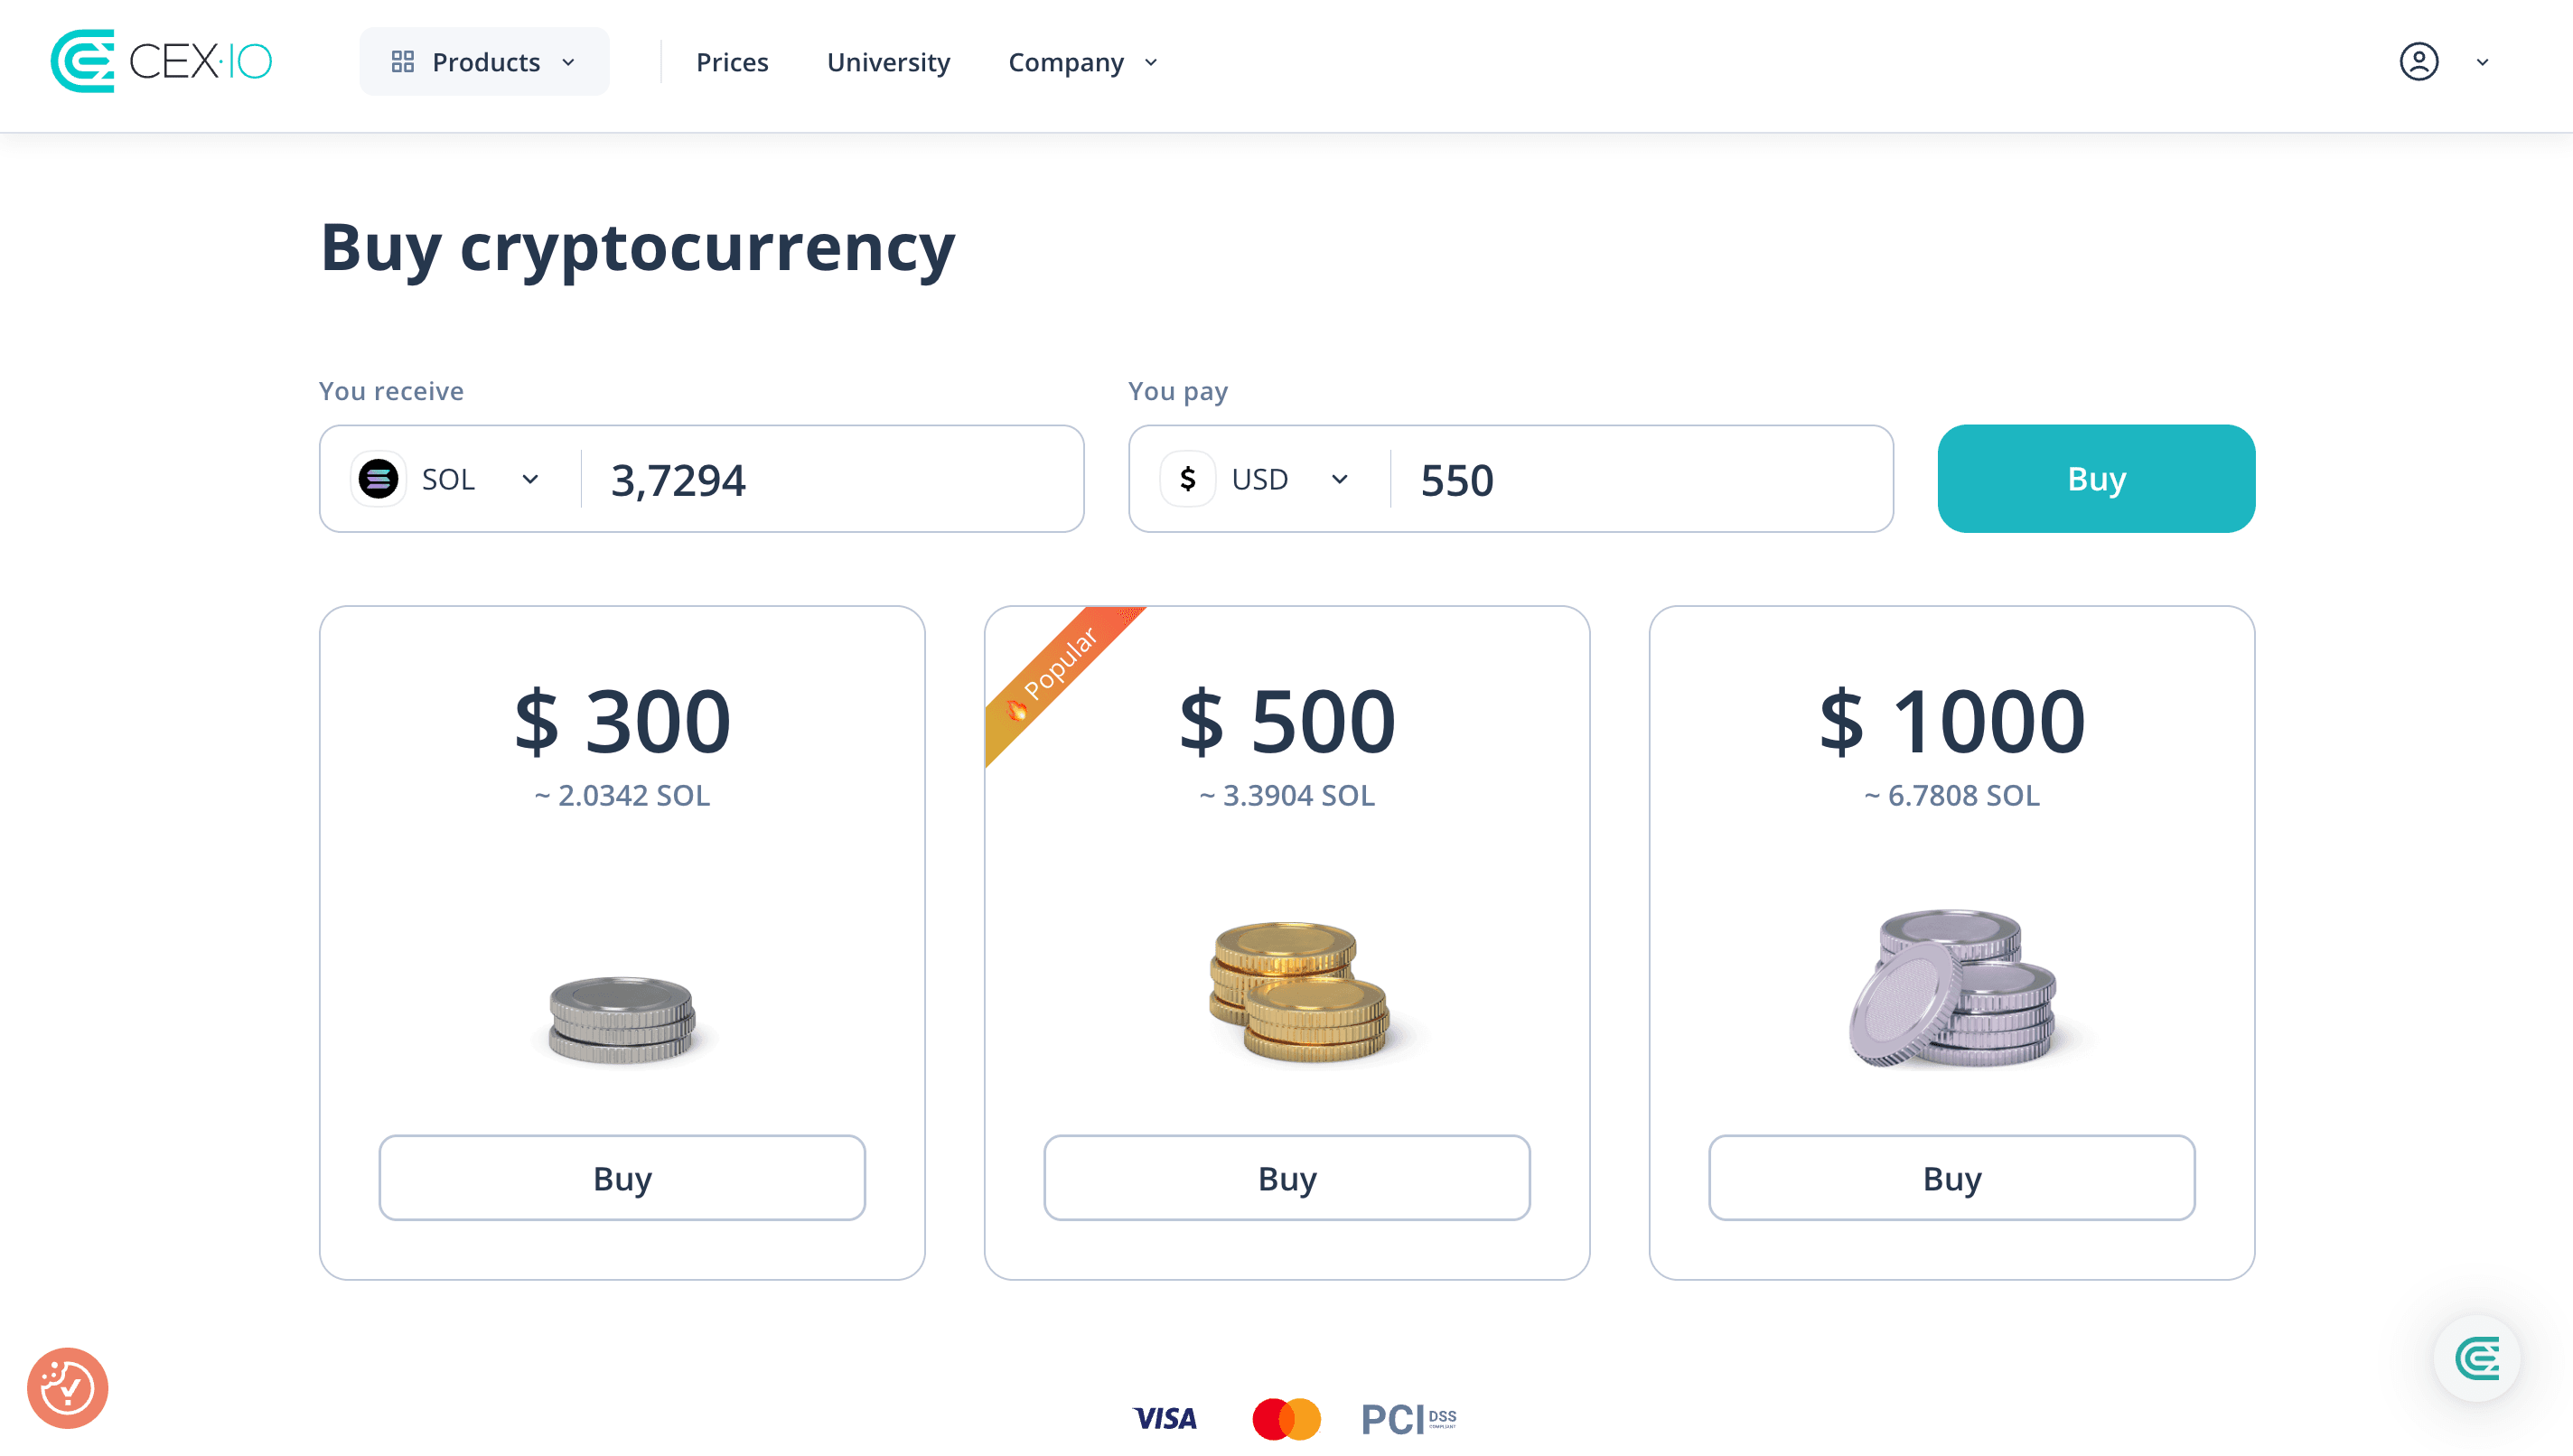Expand the account menu chevron
Viewport: 2573px width, 1456px height.
point(2482,62)
